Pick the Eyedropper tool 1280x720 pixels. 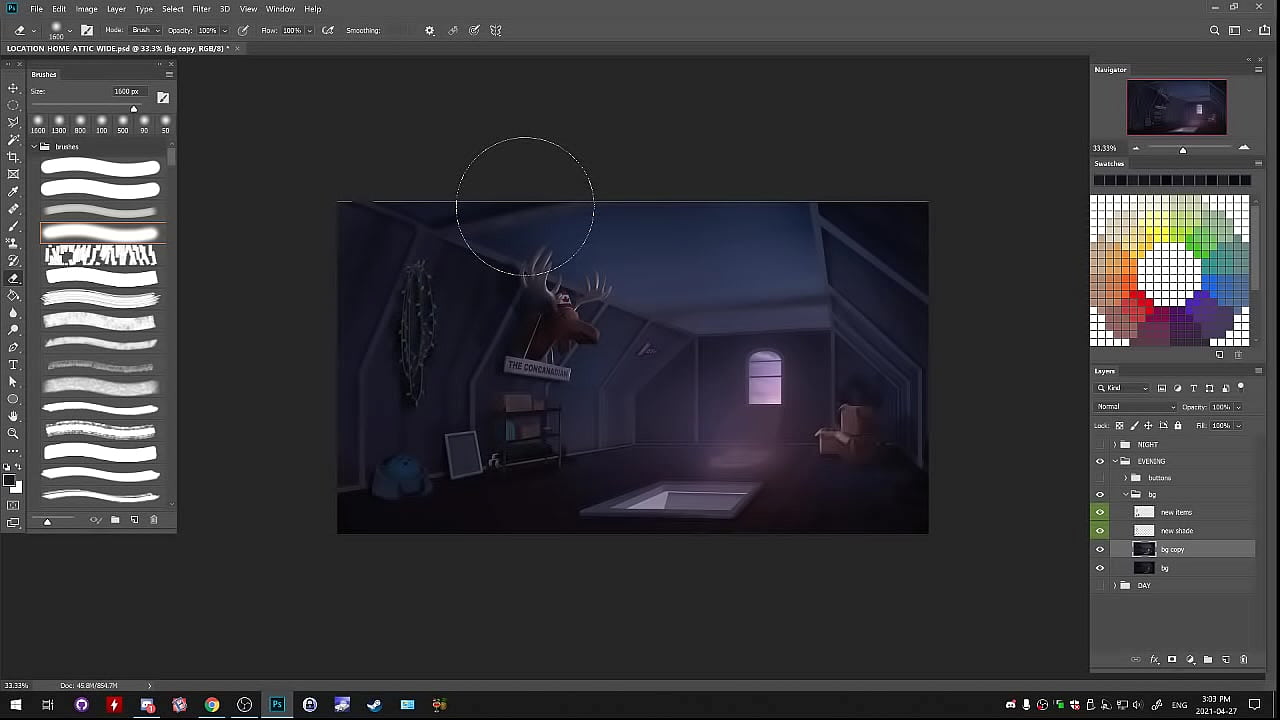point(13,191)
